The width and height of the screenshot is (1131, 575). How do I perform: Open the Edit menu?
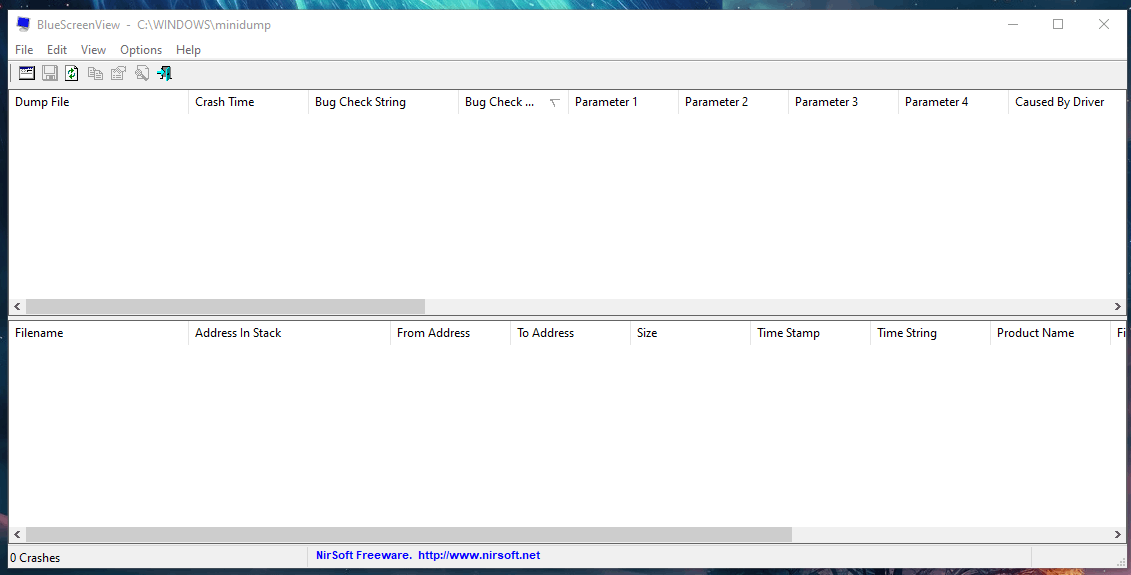point(57,50)
